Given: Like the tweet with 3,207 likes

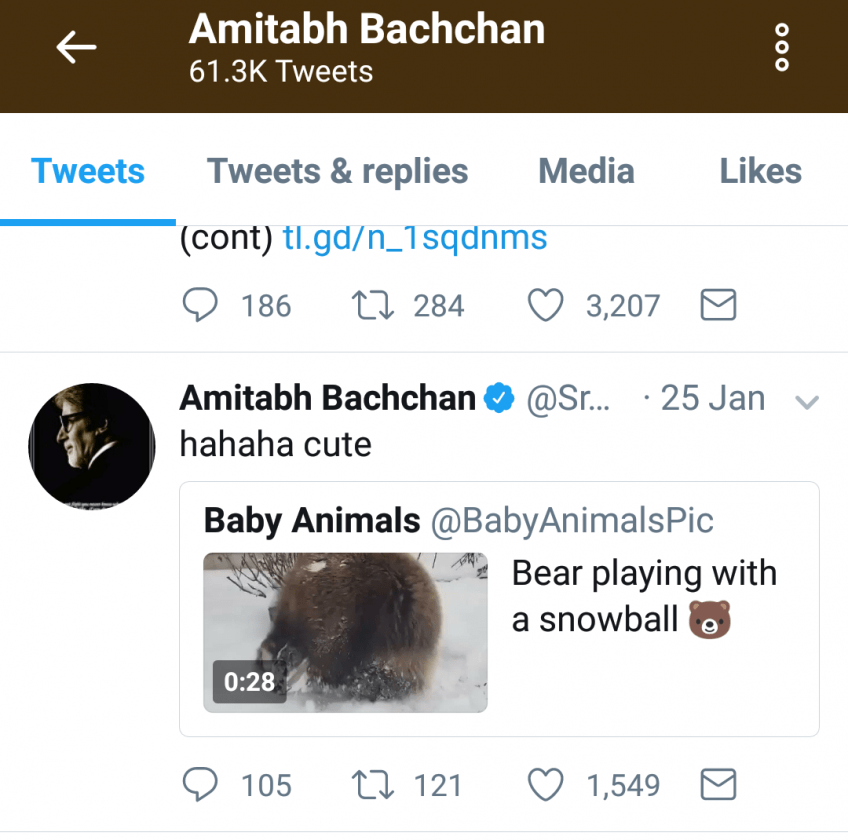Looking at the screenshot, I should [545, 305].
